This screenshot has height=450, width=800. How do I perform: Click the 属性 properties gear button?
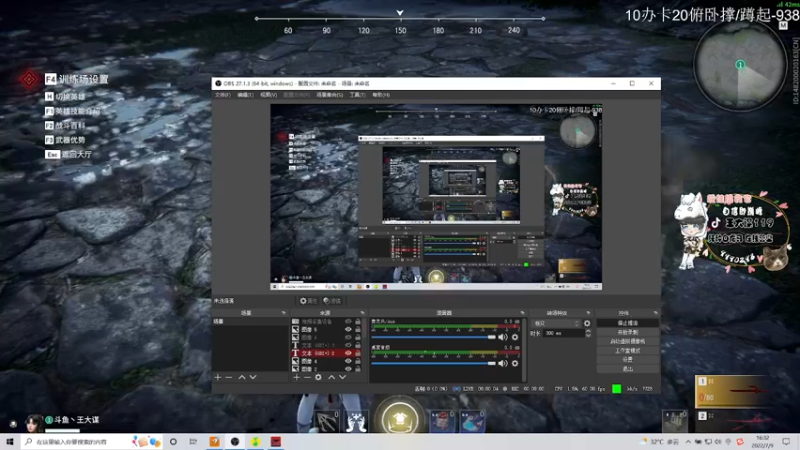click(x=308, y=301)
